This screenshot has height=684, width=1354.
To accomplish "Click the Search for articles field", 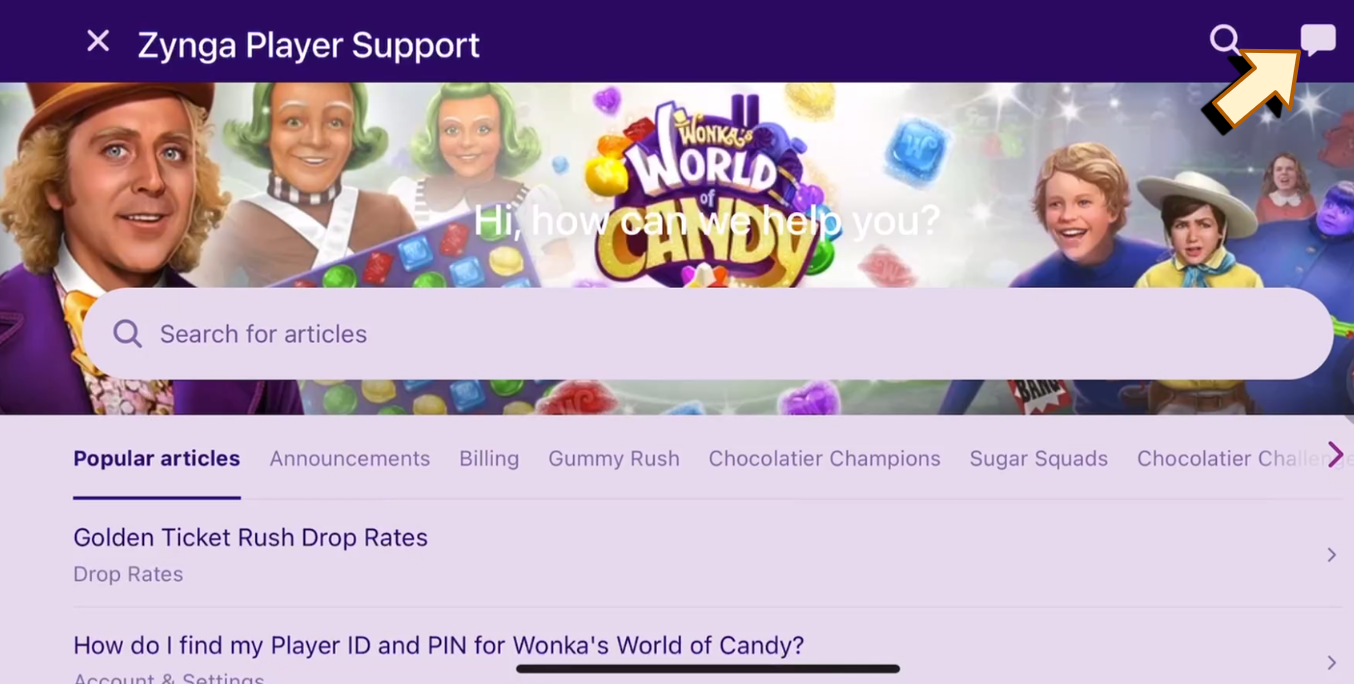I will (707, 333).
